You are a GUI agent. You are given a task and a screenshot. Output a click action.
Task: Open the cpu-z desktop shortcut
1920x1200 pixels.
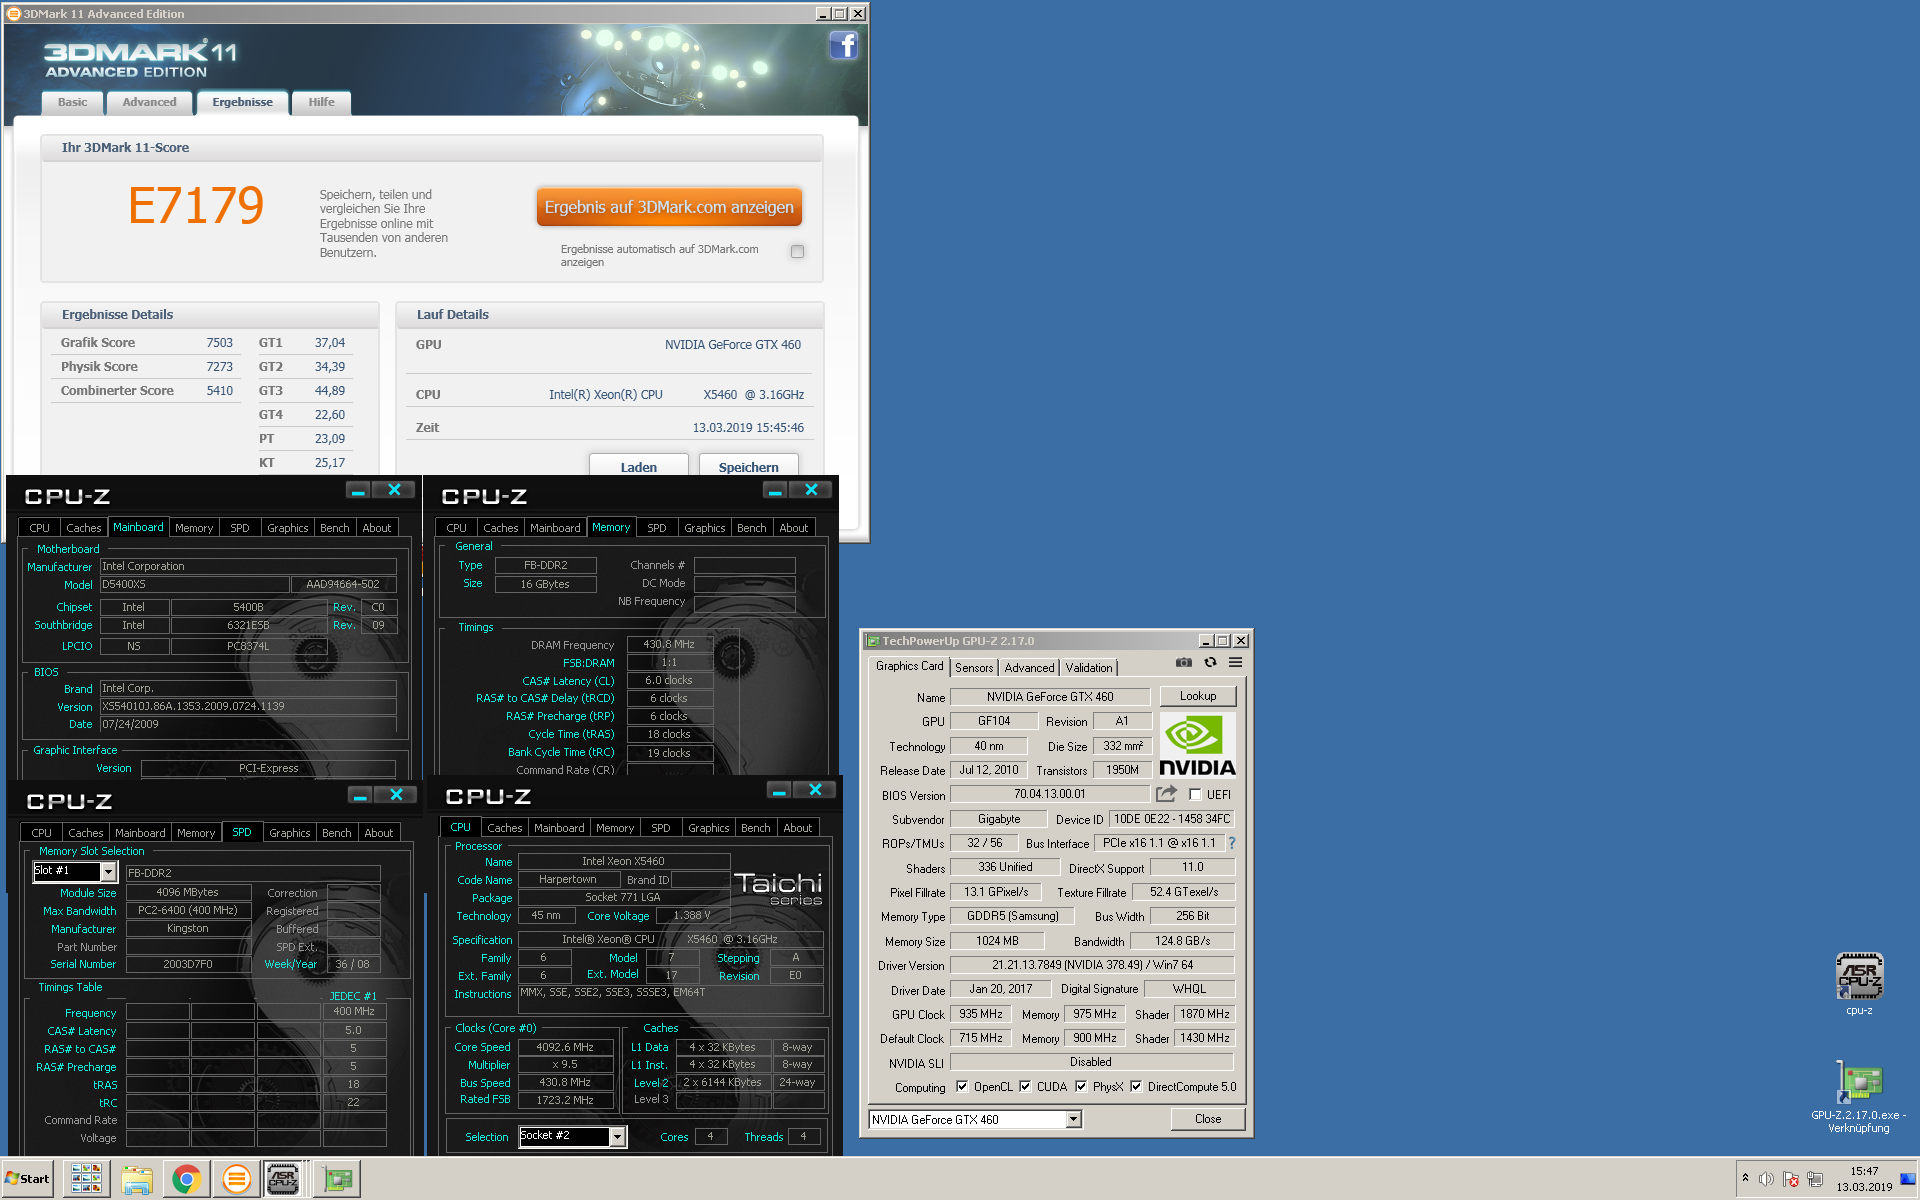[1859, 984]
